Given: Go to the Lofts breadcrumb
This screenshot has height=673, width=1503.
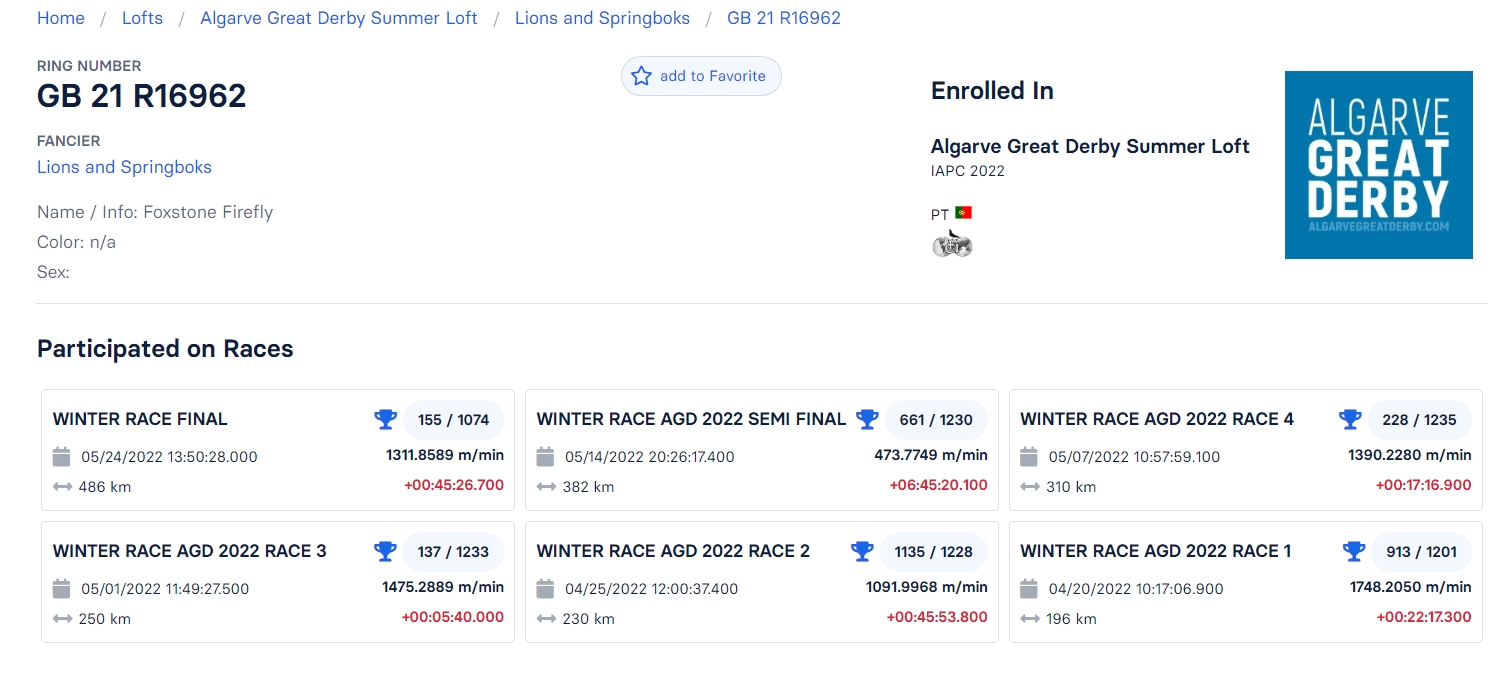Looking at the screenshot, I should [142, 18].
